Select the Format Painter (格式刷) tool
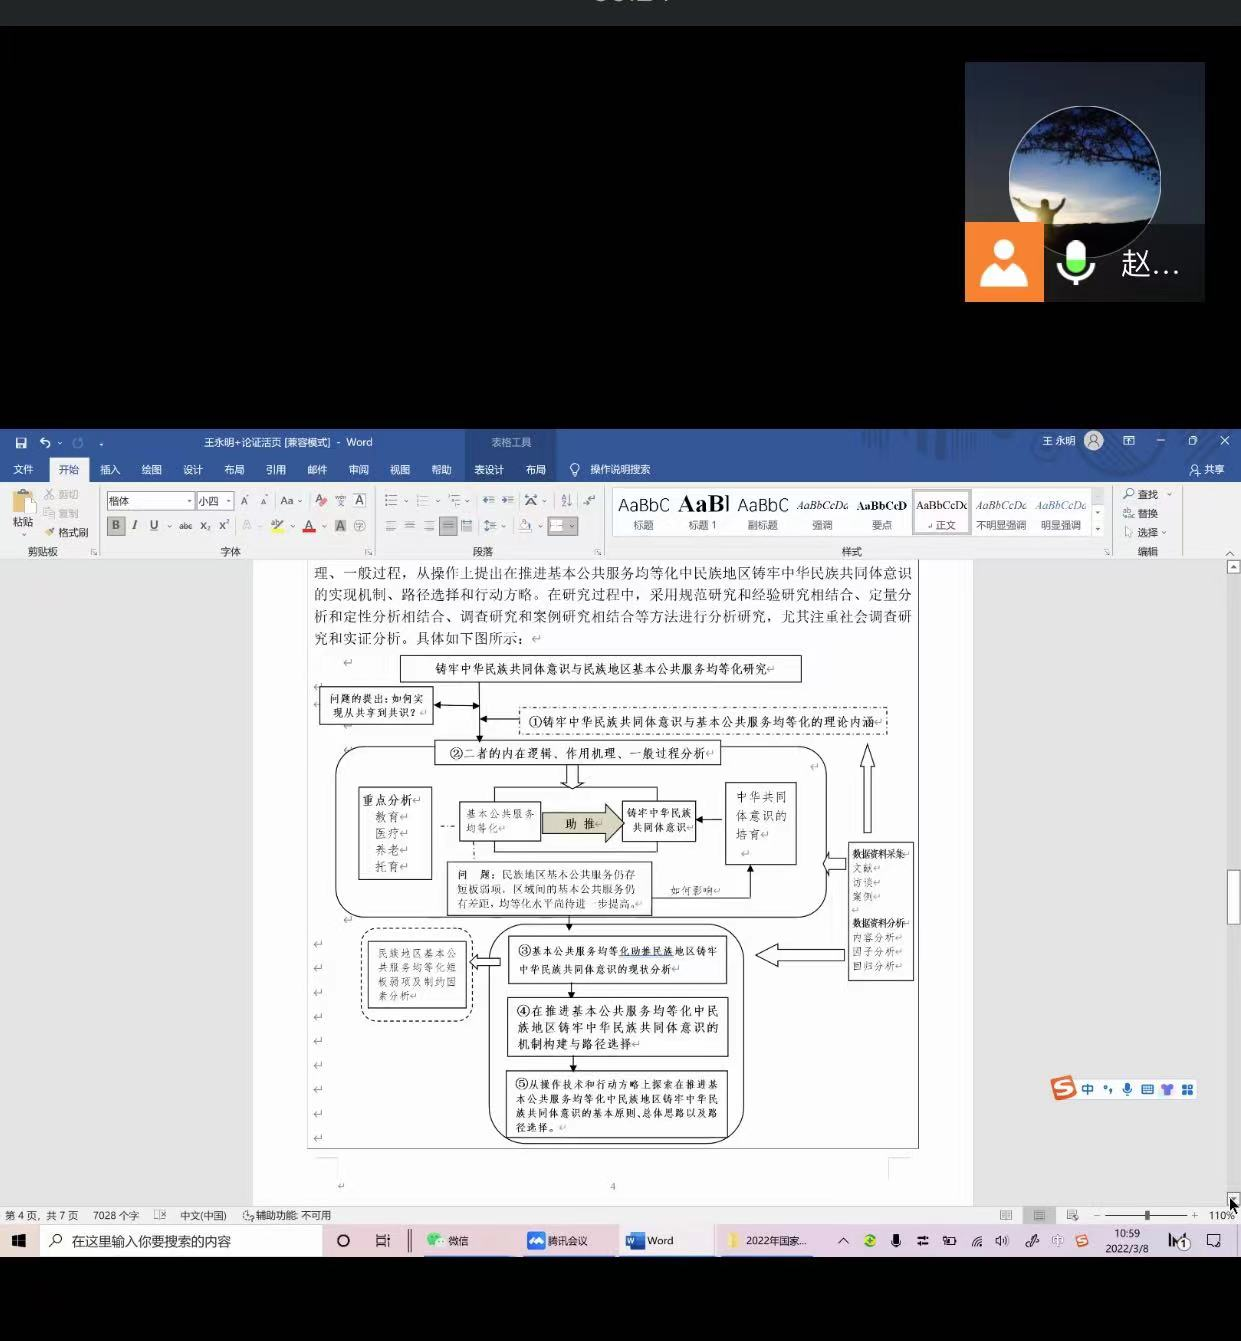 (x=67, y=532)
